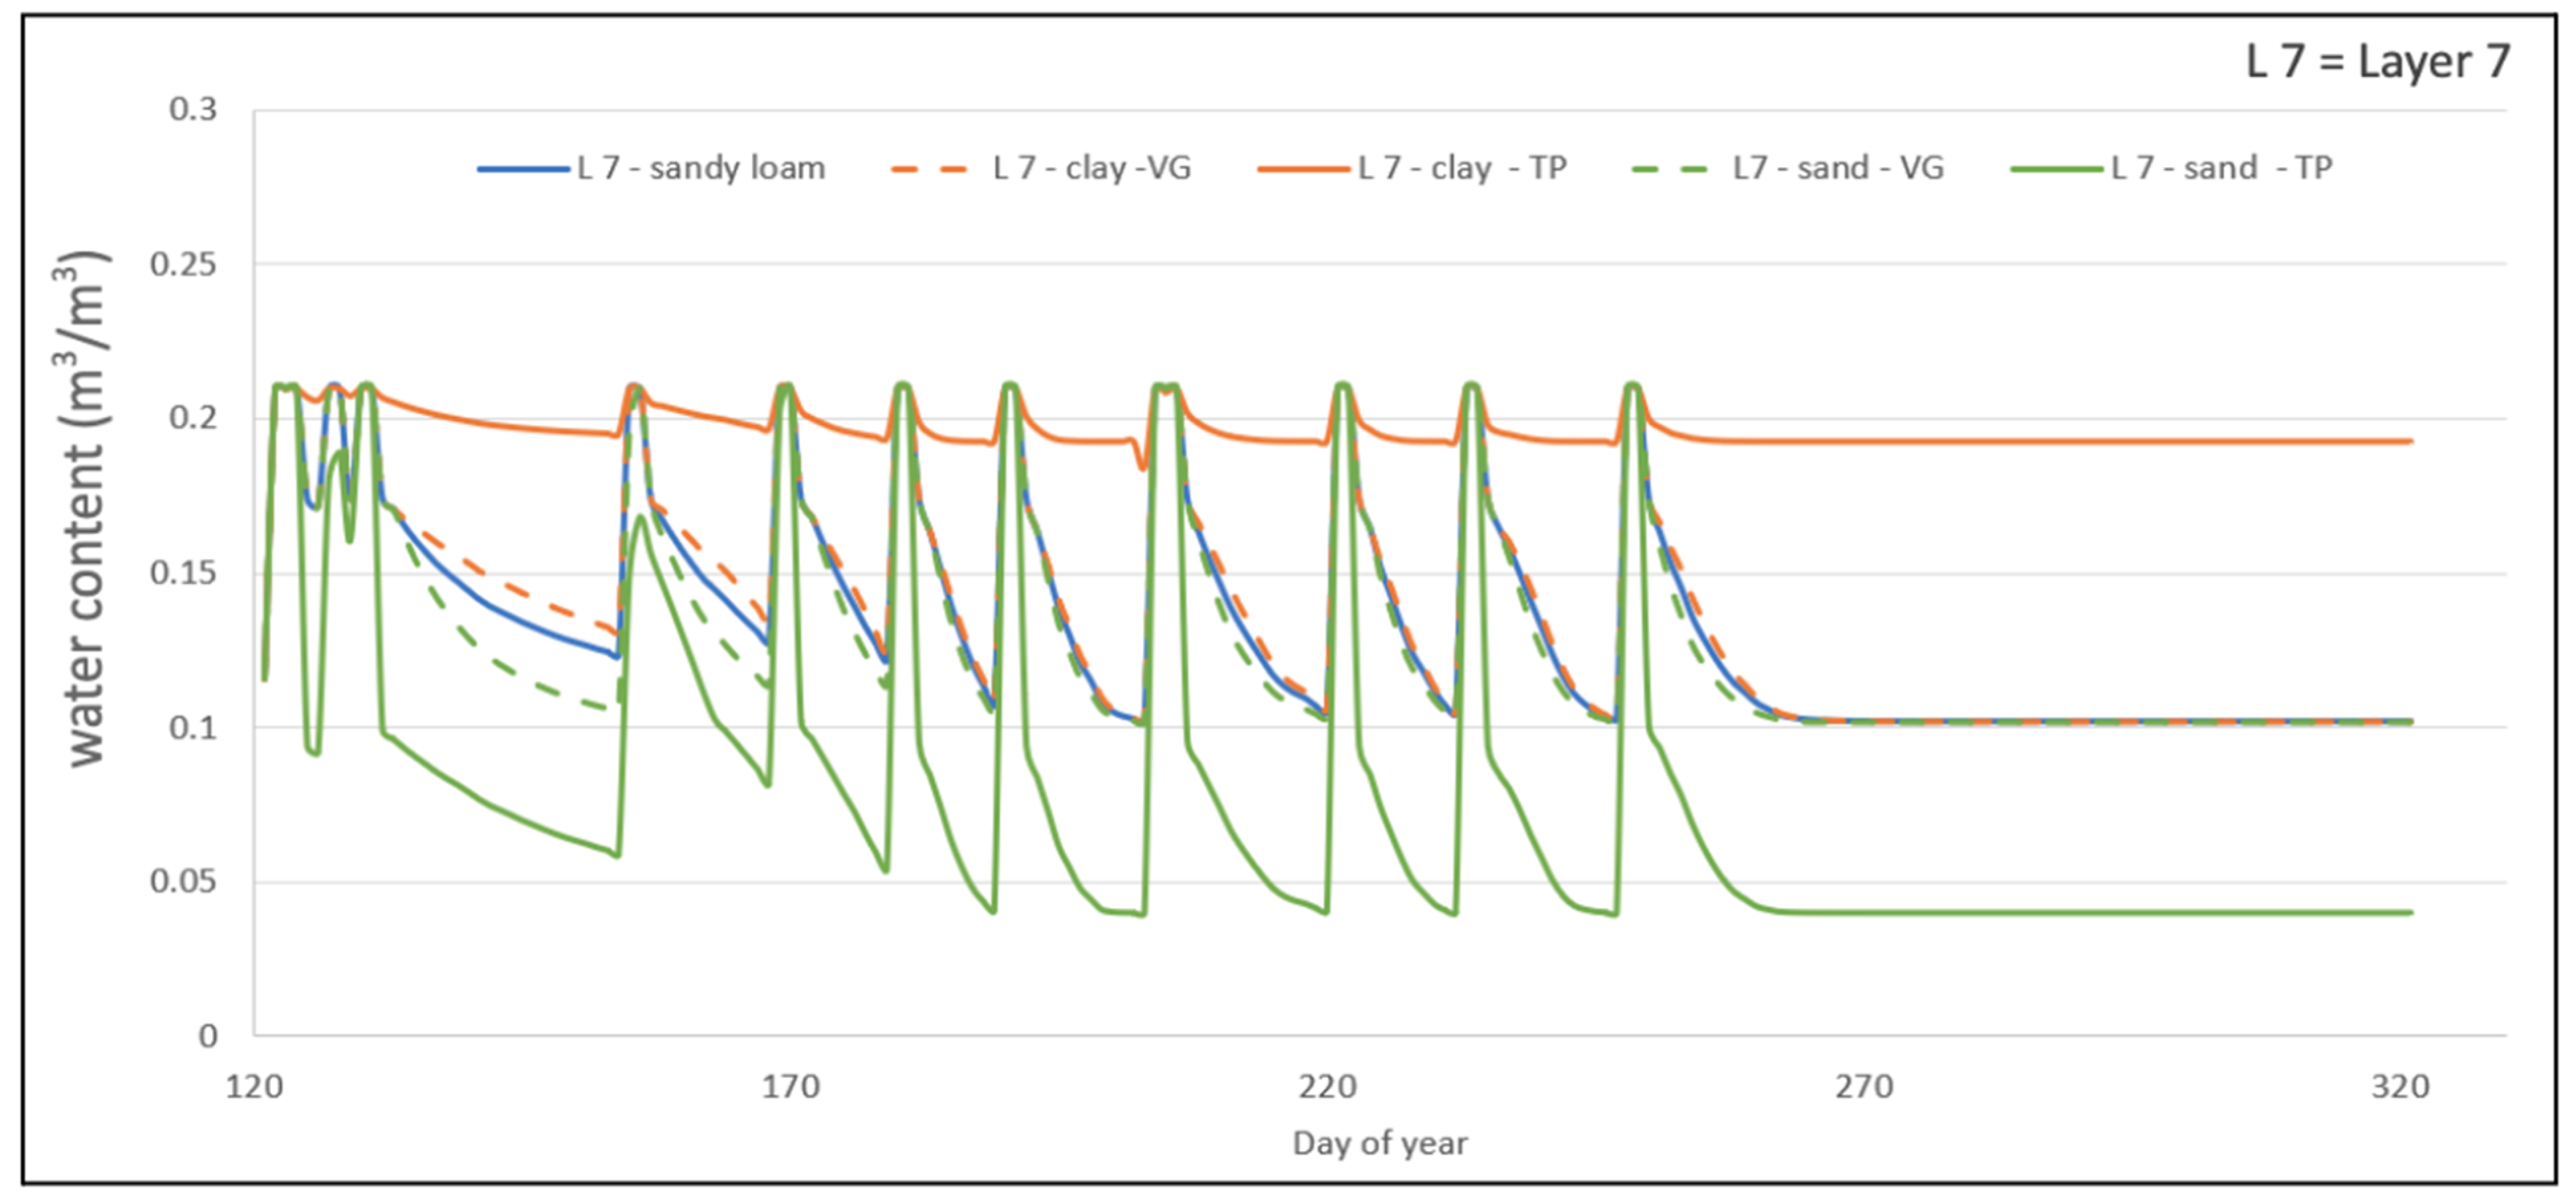Select the 'L 7 - sandy loam' legend label
2576x1200 pixels.
[x=701, y=168]
